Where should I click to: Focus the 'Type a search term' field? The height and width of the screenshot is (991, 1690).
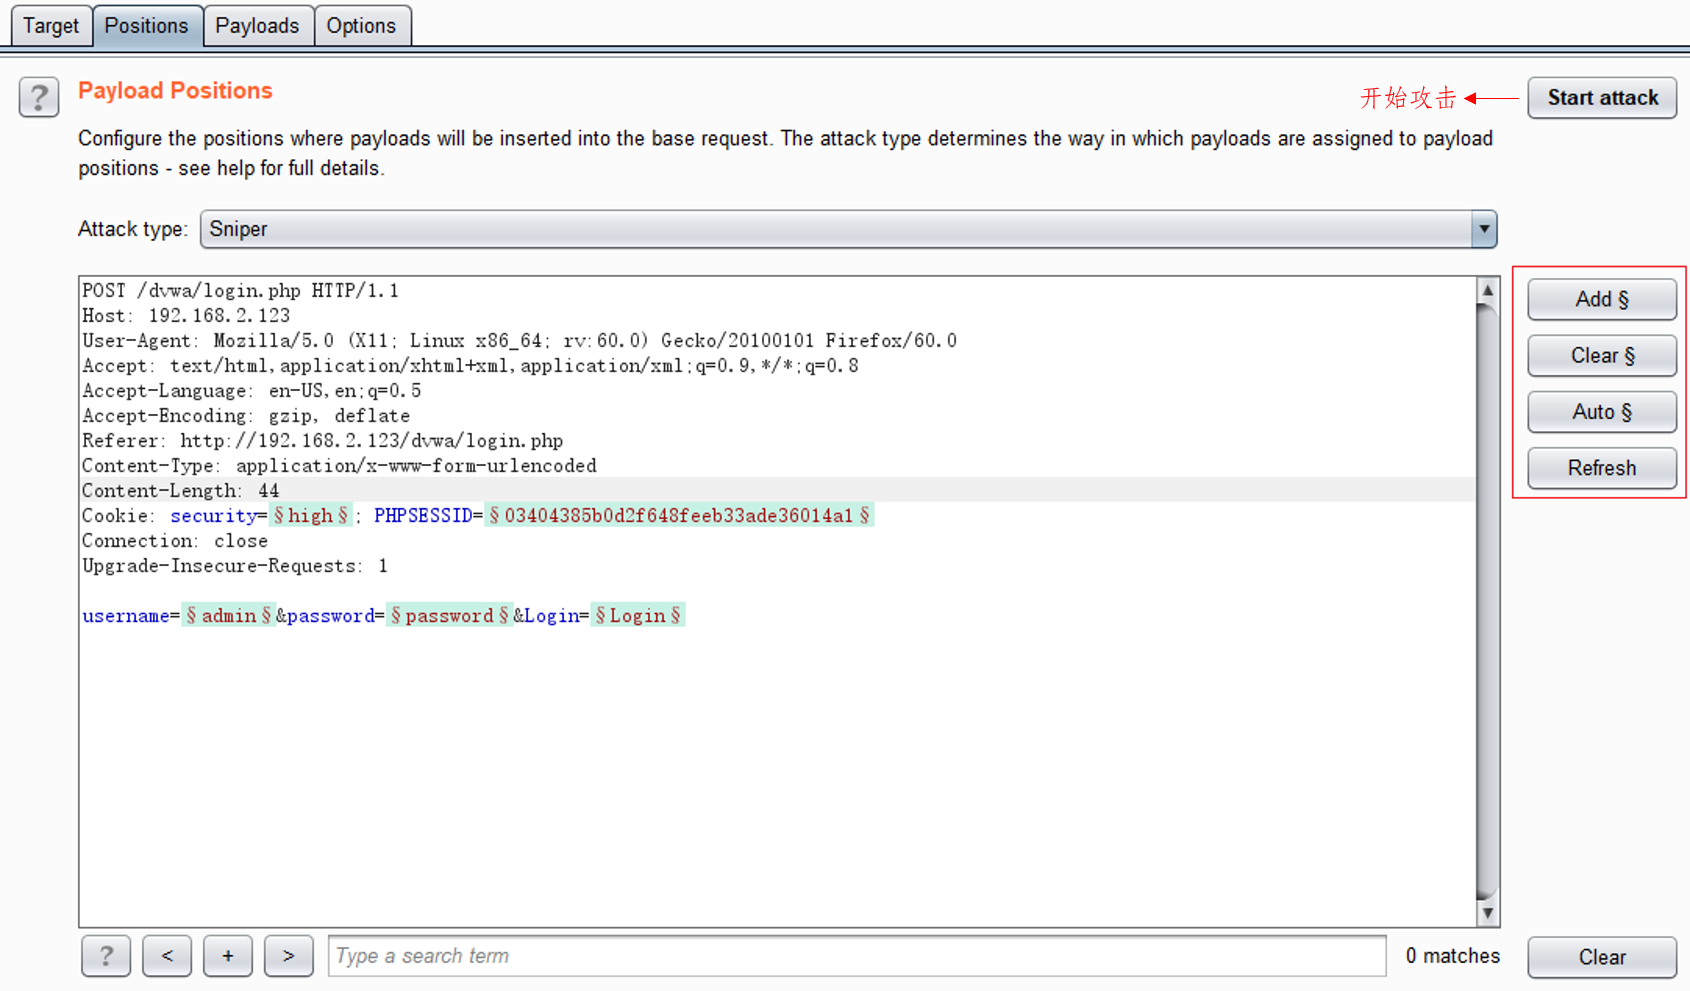(856, 956)
